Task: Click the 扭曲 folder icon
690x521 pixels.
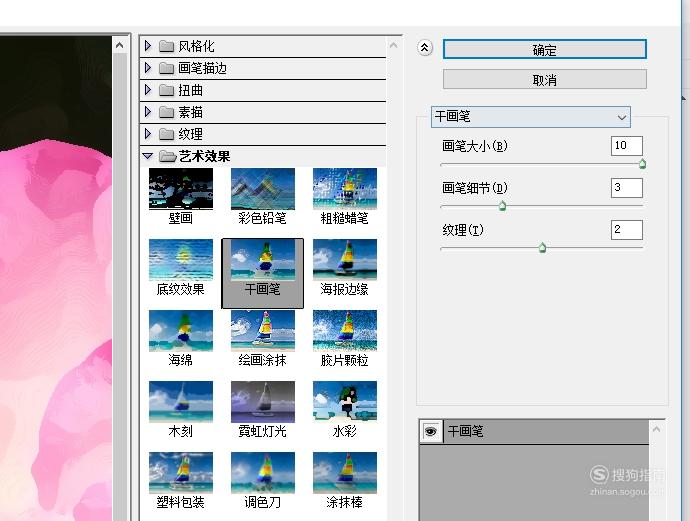Action: pyautogui.click(x=166, y=90)
